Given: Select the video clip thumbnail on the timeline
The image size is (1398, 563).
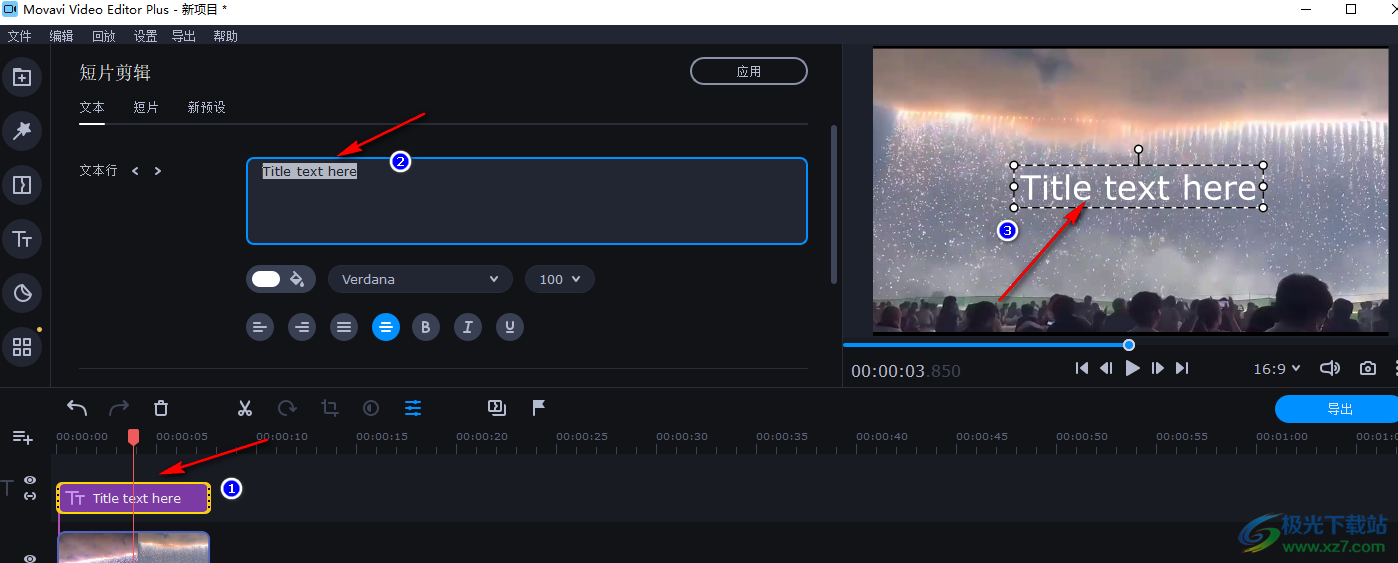Looking at the screenshot, I should tap(133, 547).
